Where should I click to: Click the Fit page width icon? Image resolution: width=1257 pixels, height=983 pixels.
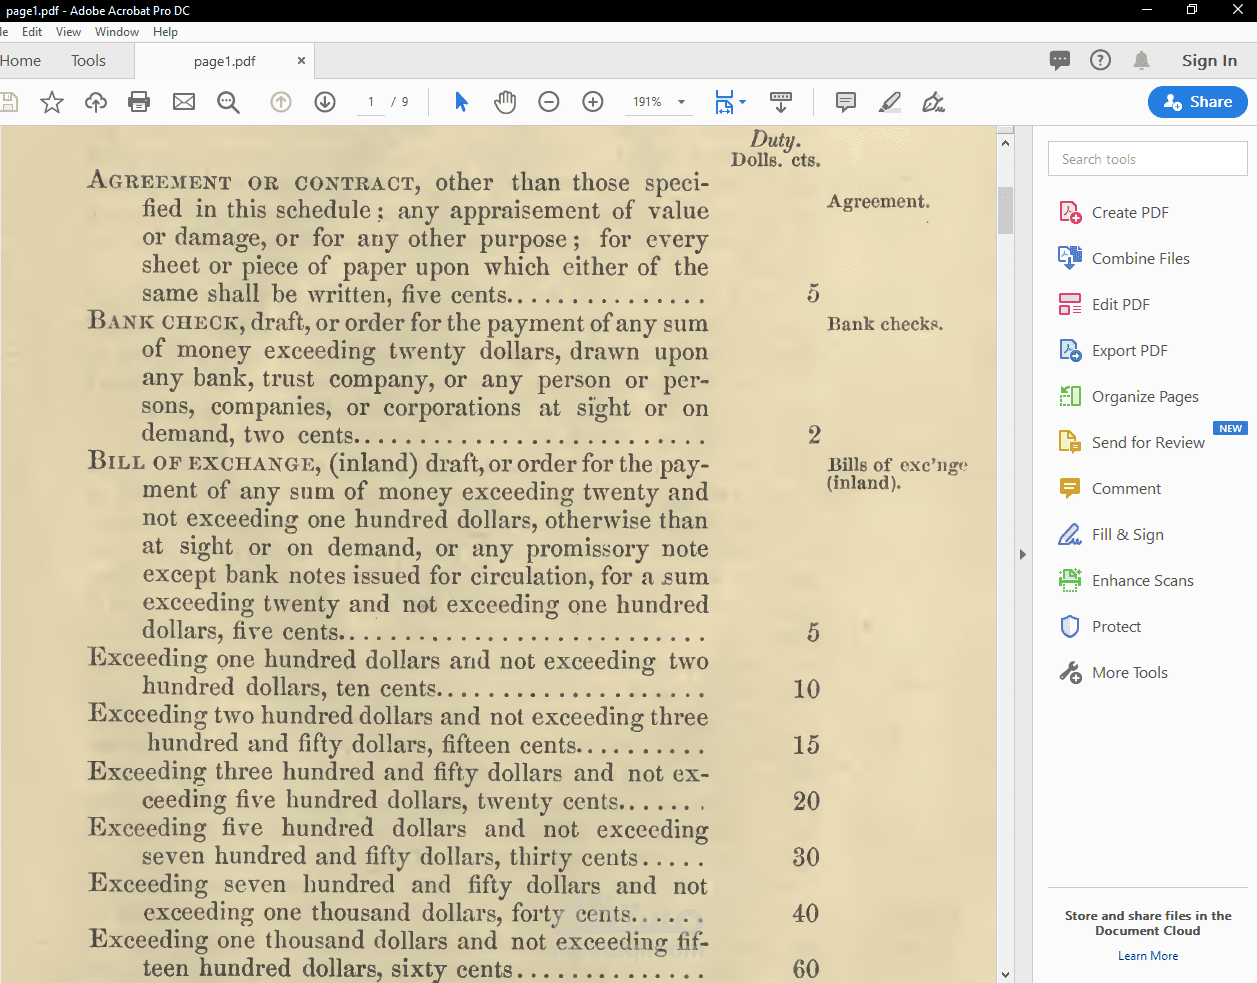tap(724, 102)
